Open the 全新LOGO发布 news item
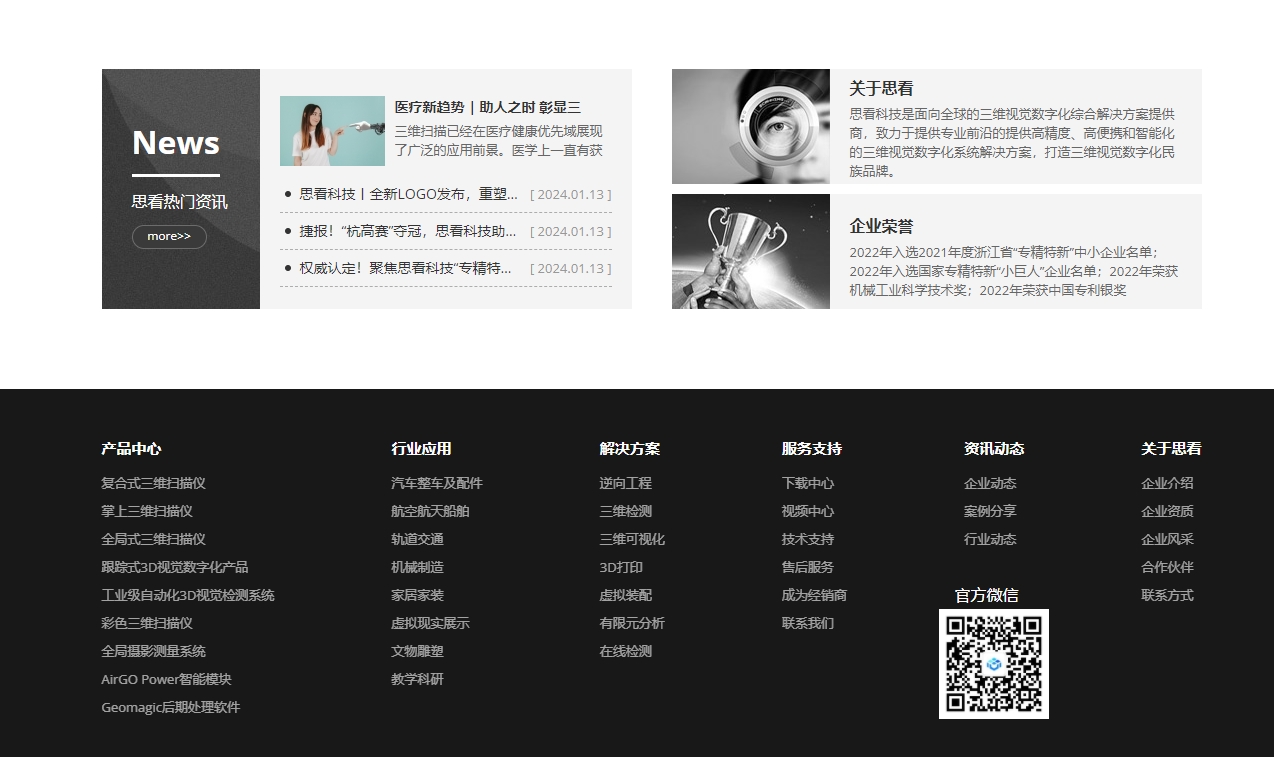This screenshot has height=757, width=1274. [408, 194]
